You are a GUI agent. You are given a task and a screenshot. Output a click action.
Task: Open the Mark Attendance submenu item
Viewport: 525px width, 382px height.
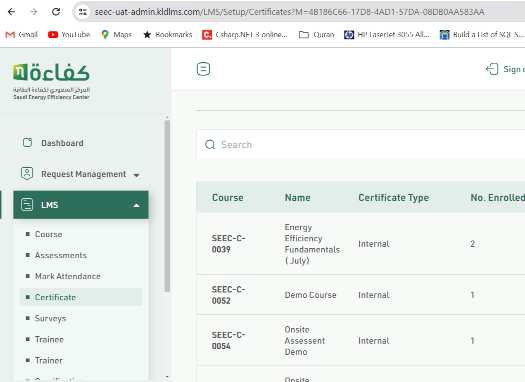pyautogui.click(x=68, y=276)
